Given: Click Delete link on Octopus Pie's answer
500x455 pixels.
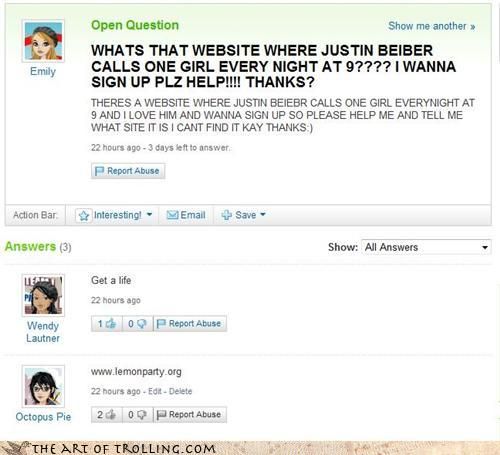Looking at the screenshot, I should (x=180, y=391).
